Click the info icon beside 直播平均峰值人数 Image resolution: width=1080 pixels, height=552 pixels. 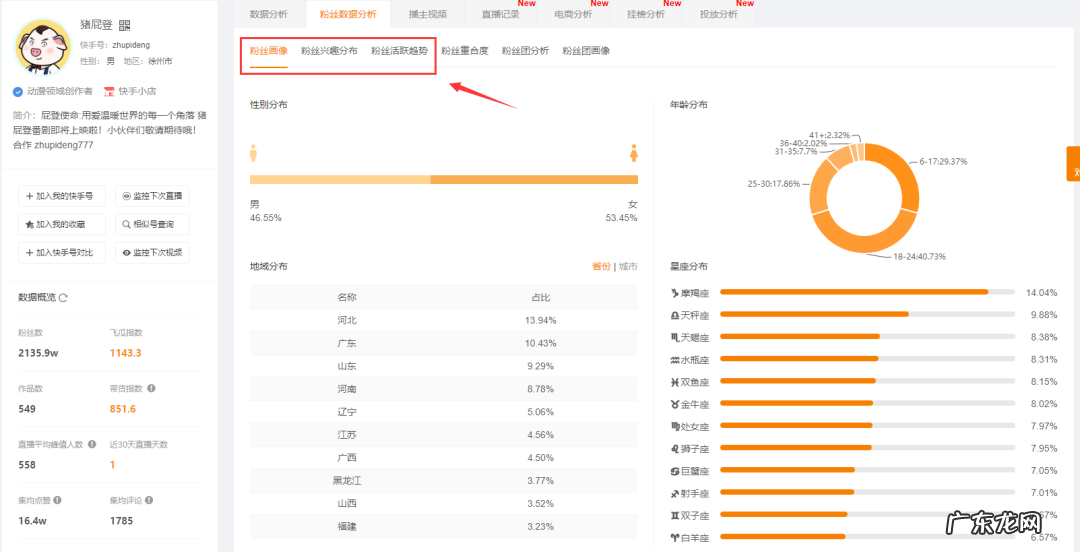[x=93, y=444]
